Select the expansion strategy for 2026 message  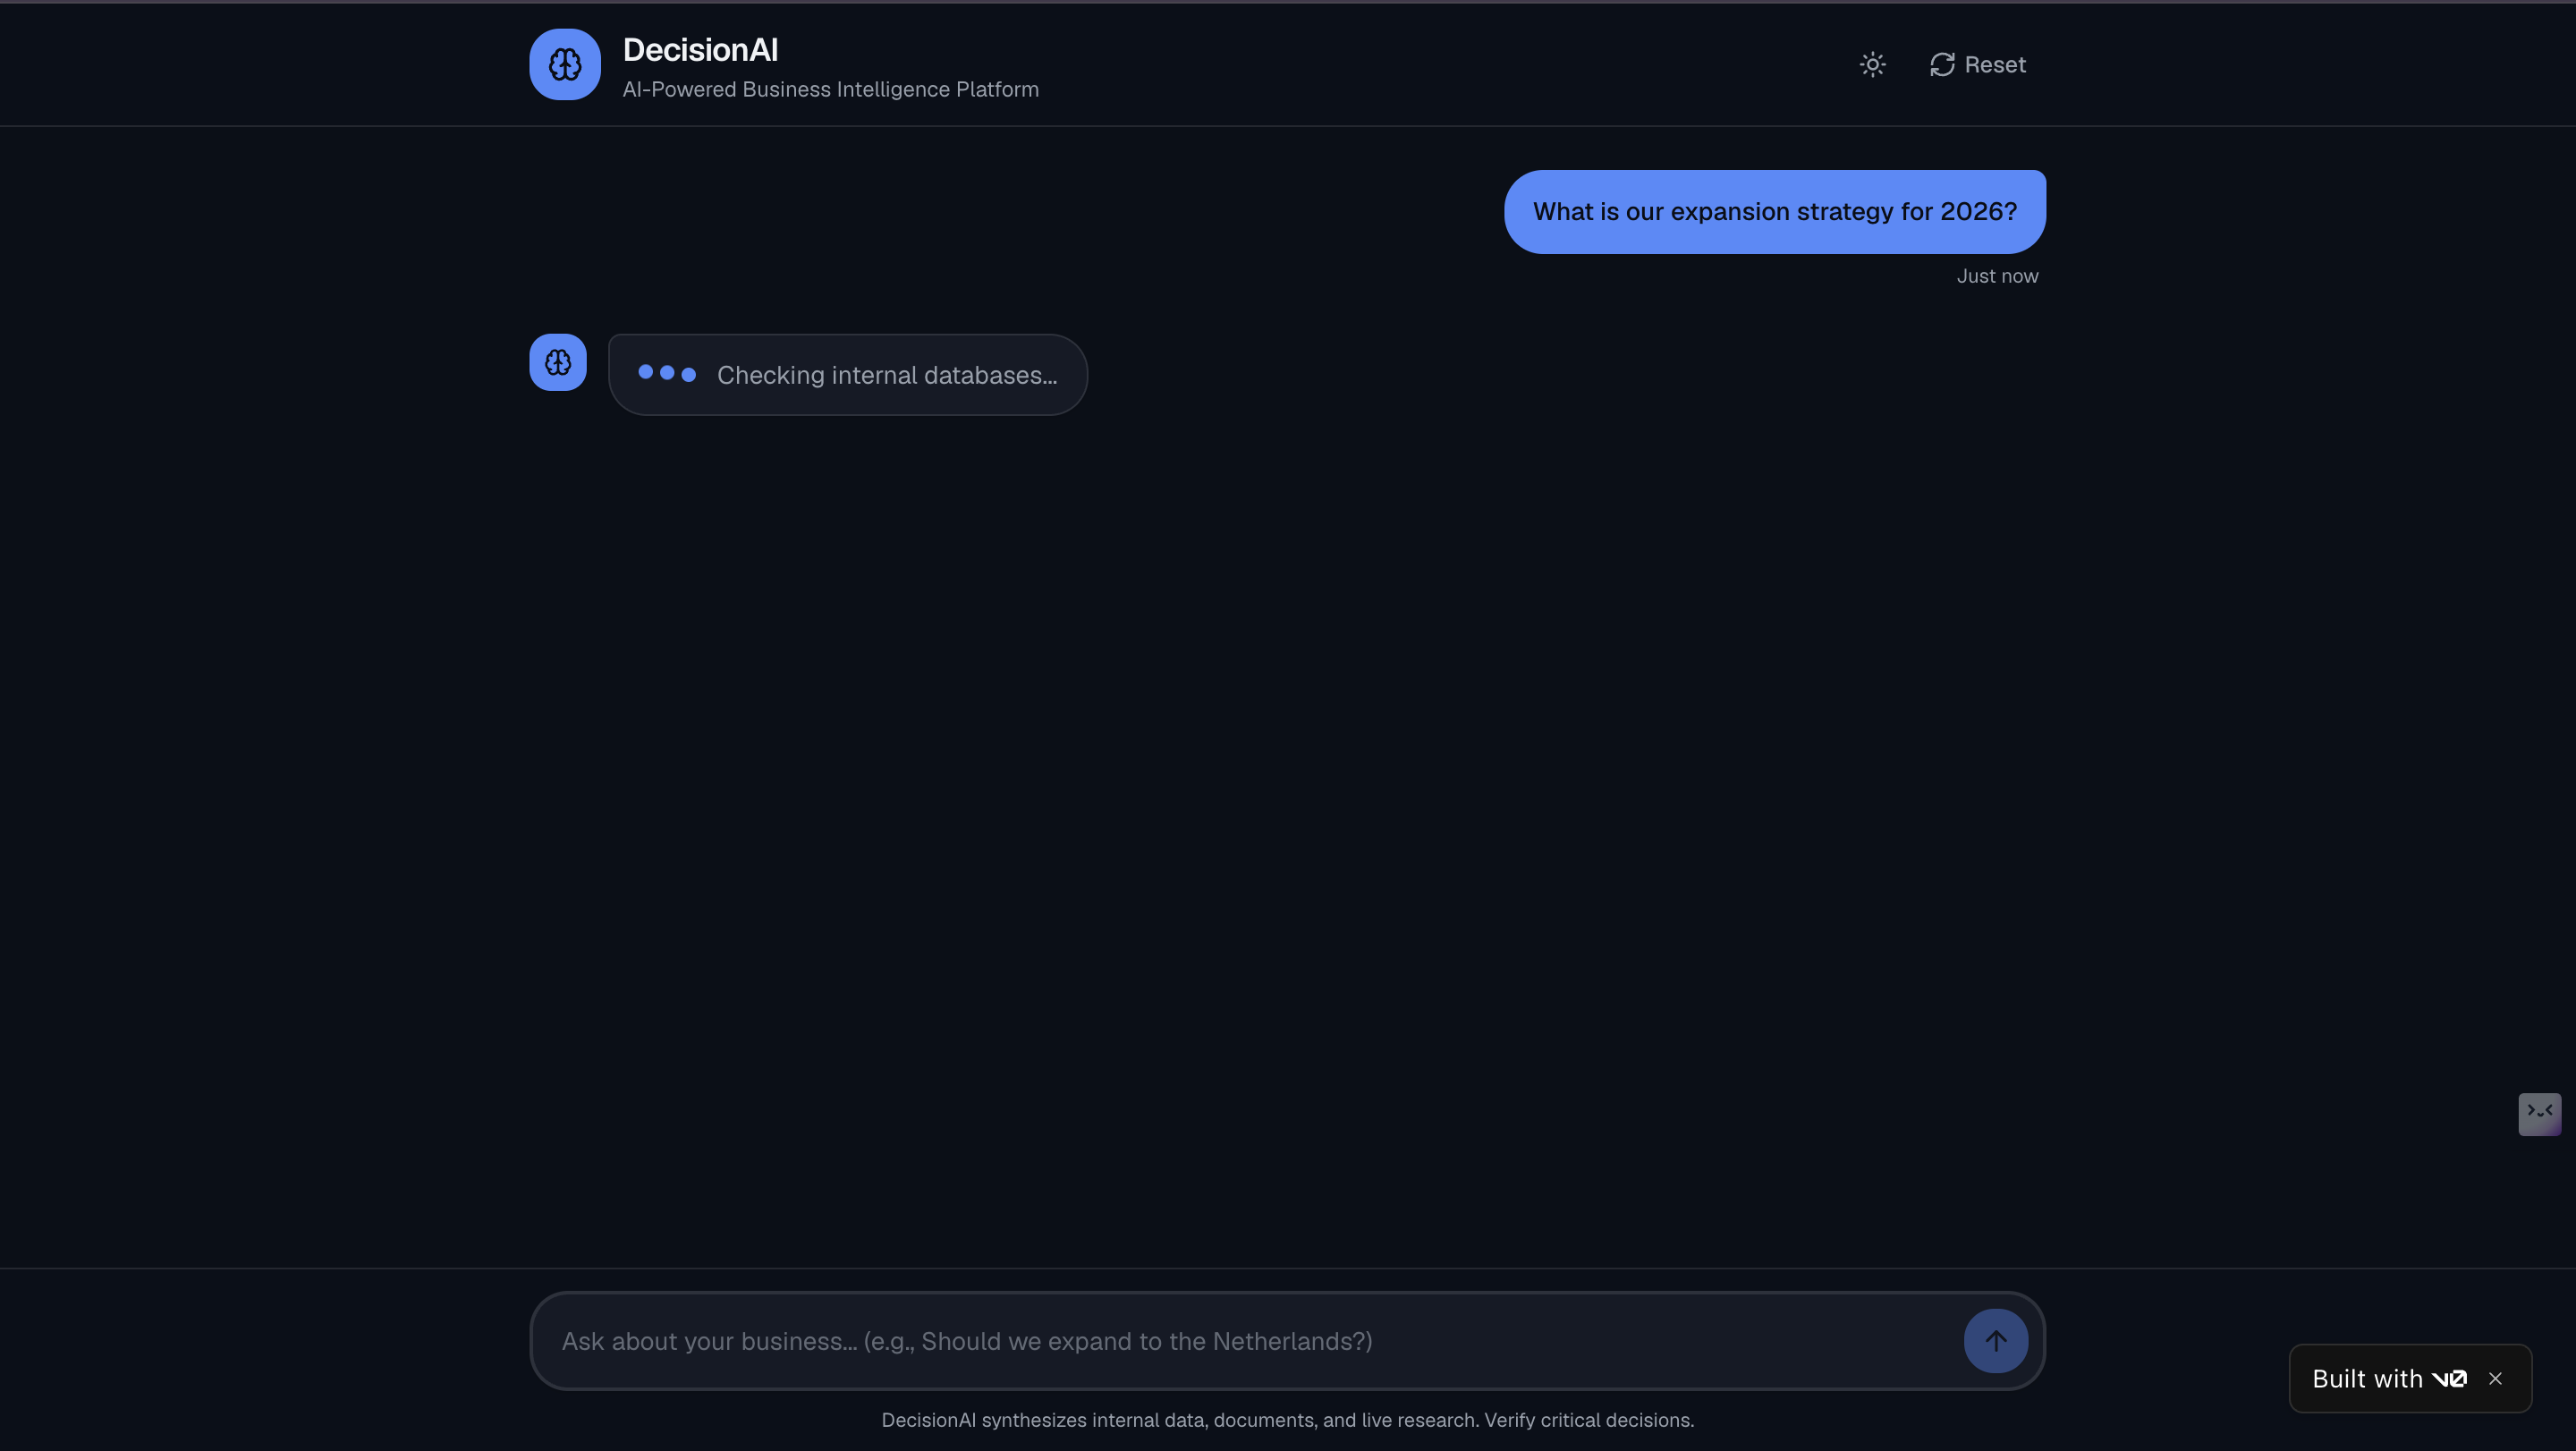[1775, 212]
